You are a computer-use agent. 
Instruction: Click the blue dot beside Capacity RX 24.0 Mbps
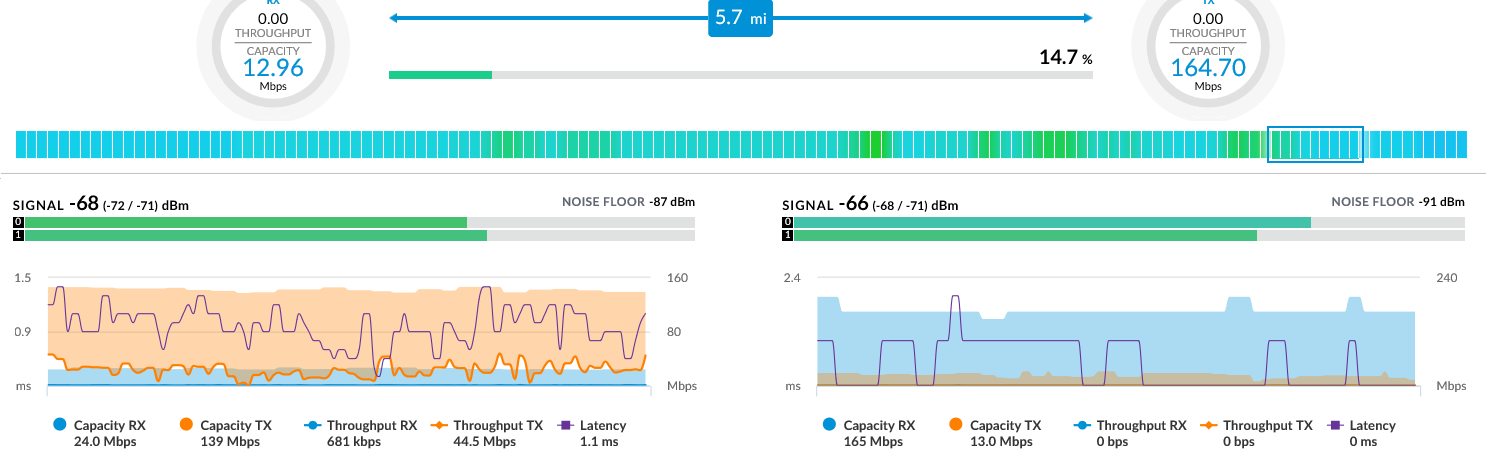point(57,426)
